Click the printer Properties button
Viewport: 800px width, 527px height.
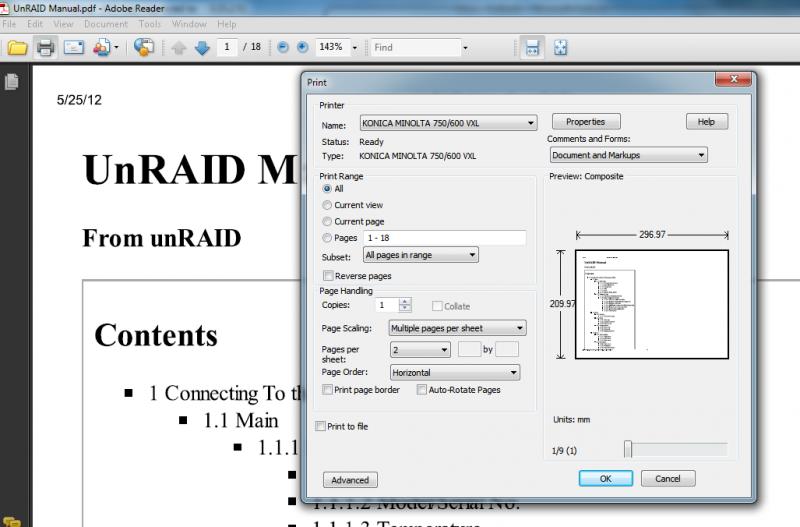pos(585,122)
